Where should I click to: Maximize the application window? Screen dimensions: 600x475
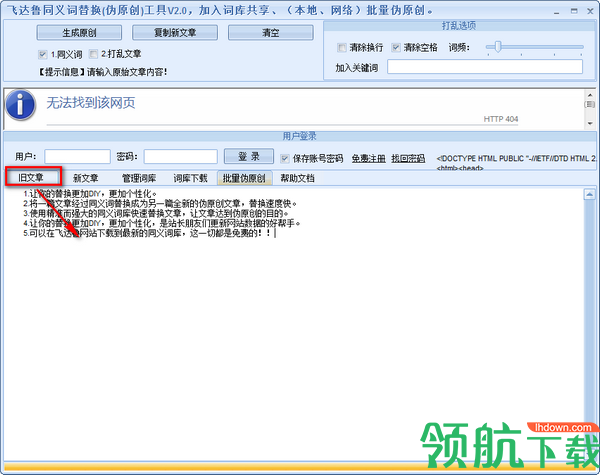pos(574,11)
